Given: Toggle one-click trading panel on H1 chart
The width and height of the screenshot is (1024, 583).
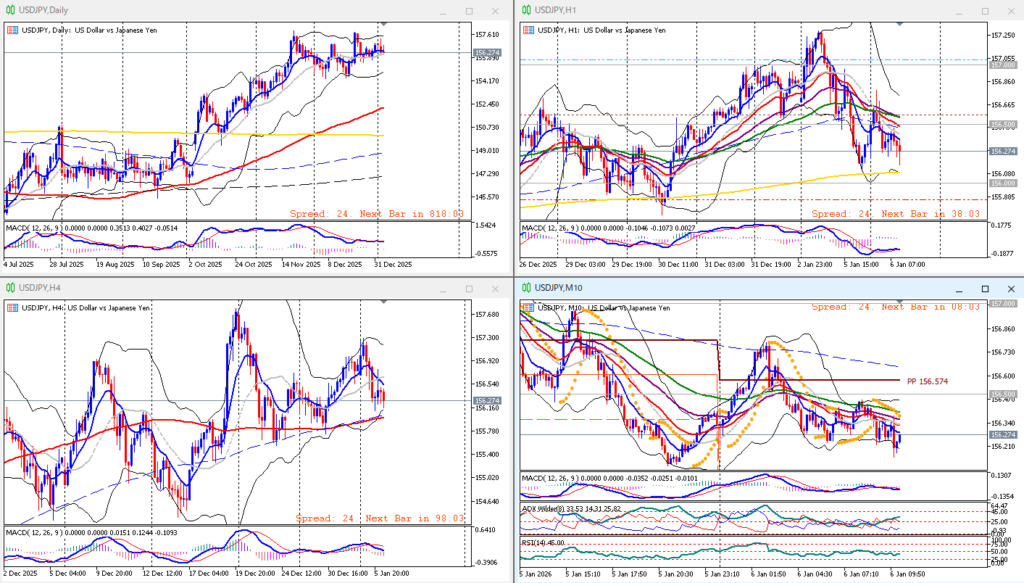Looking at the screenshot, I should pyautogui.click(x=526, y=30).
